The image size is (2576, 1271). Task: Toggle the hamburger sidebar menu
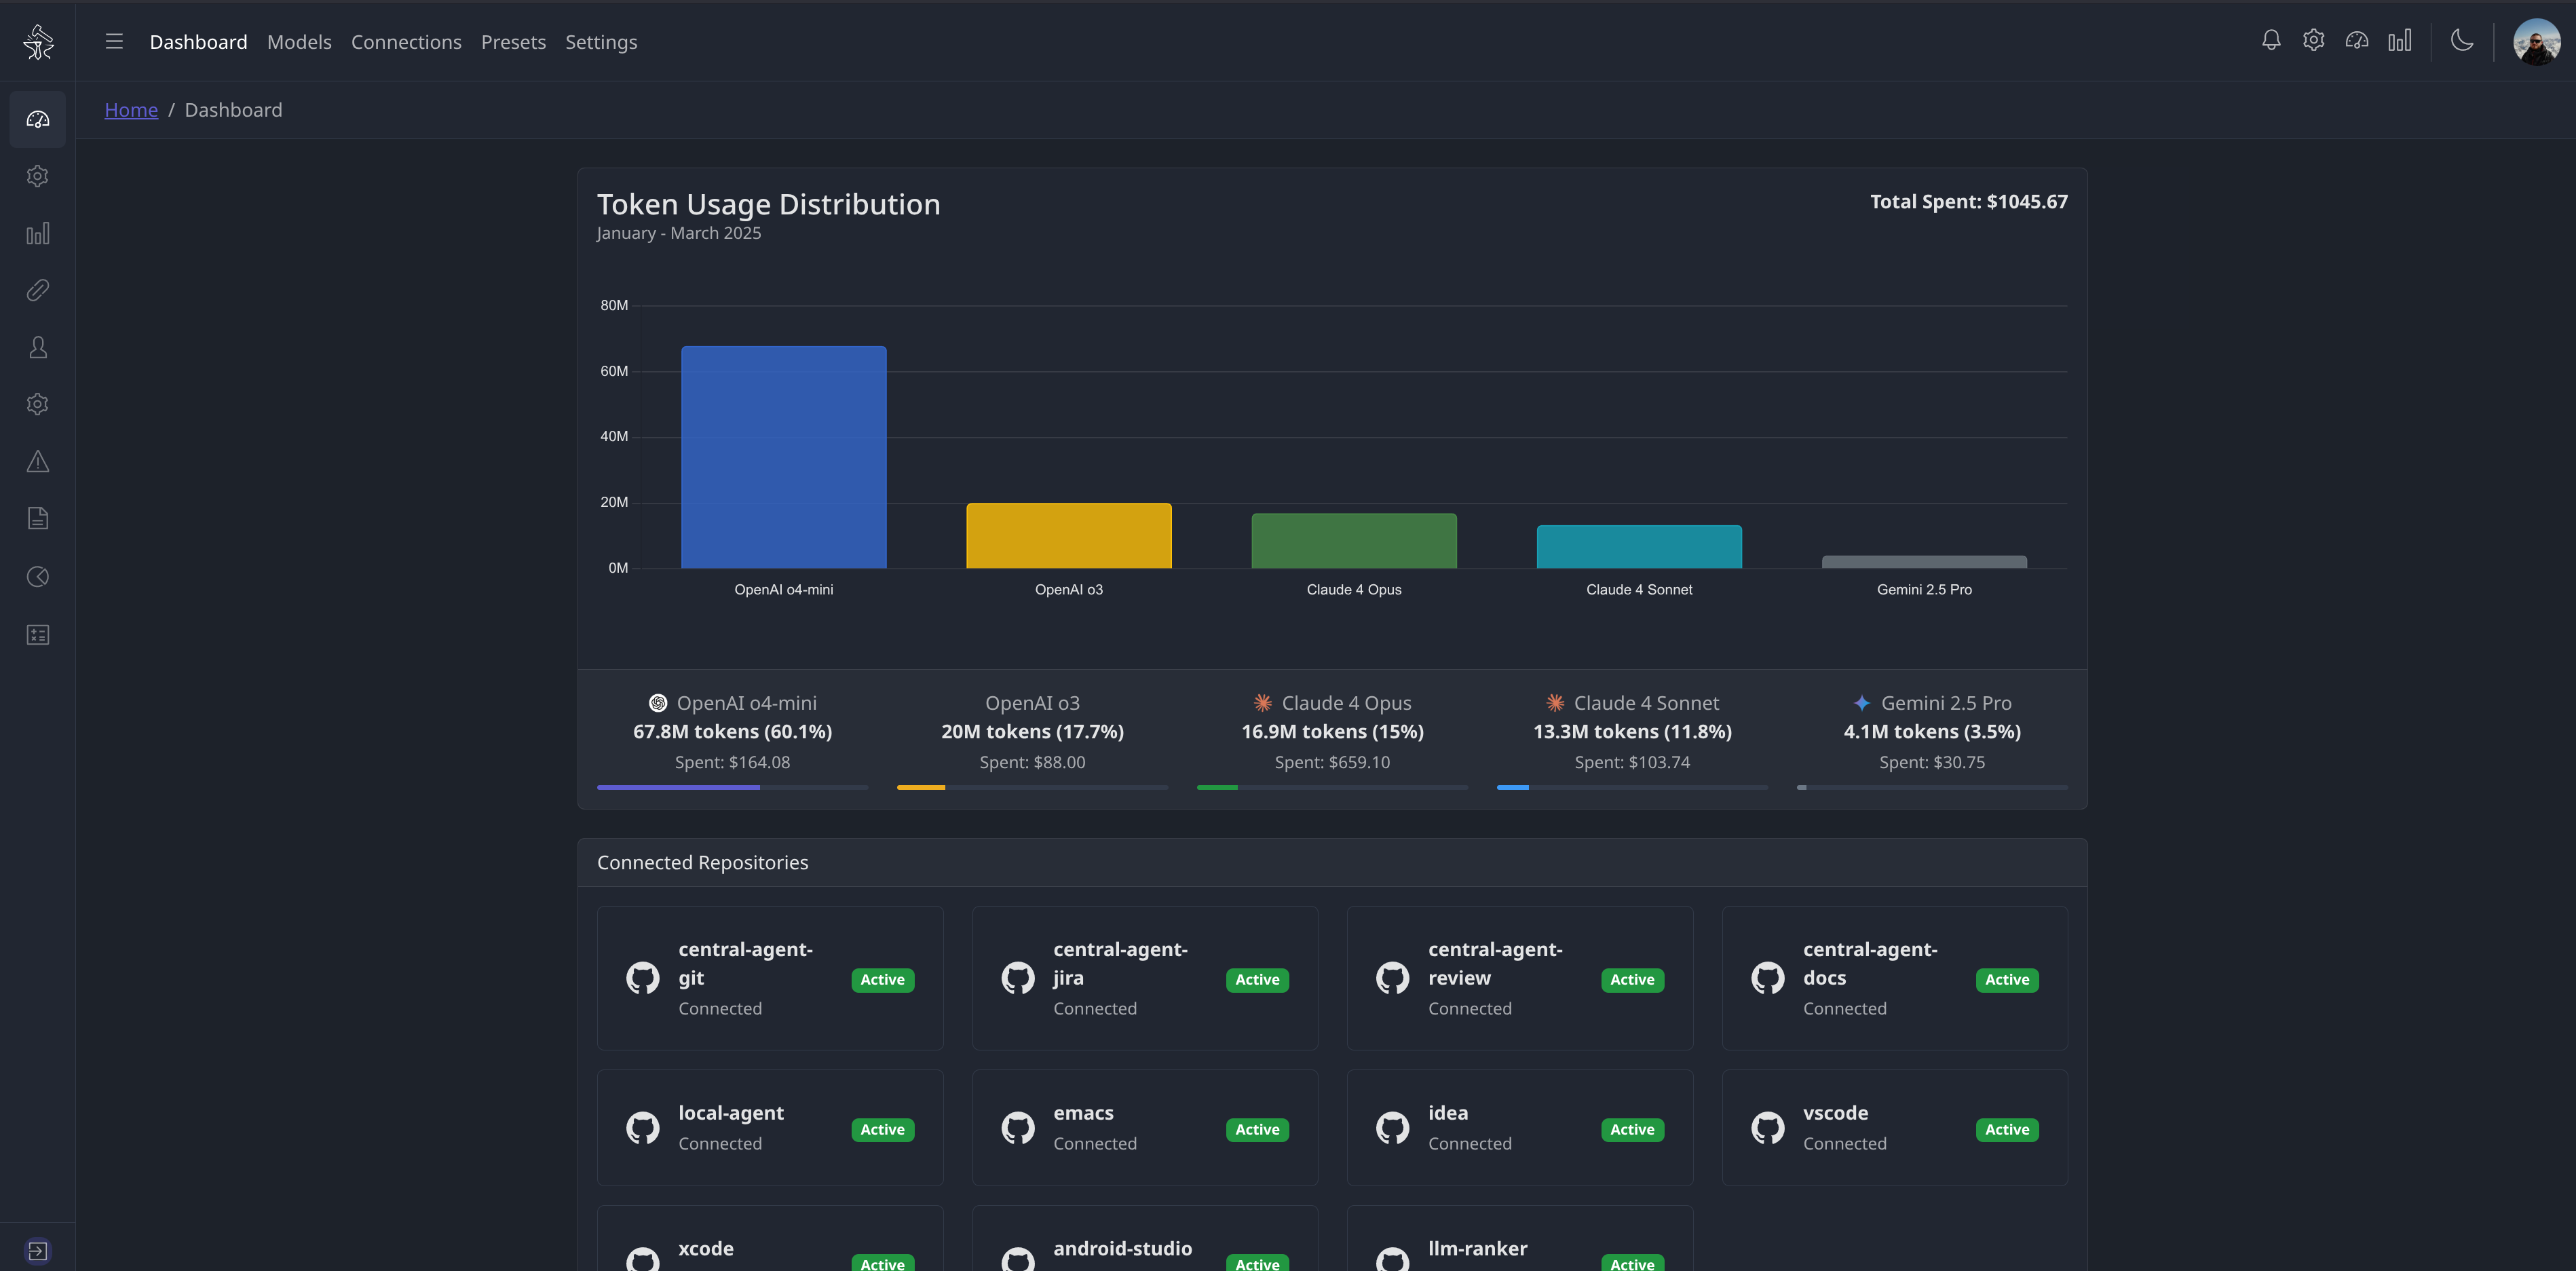coord(114,41)
